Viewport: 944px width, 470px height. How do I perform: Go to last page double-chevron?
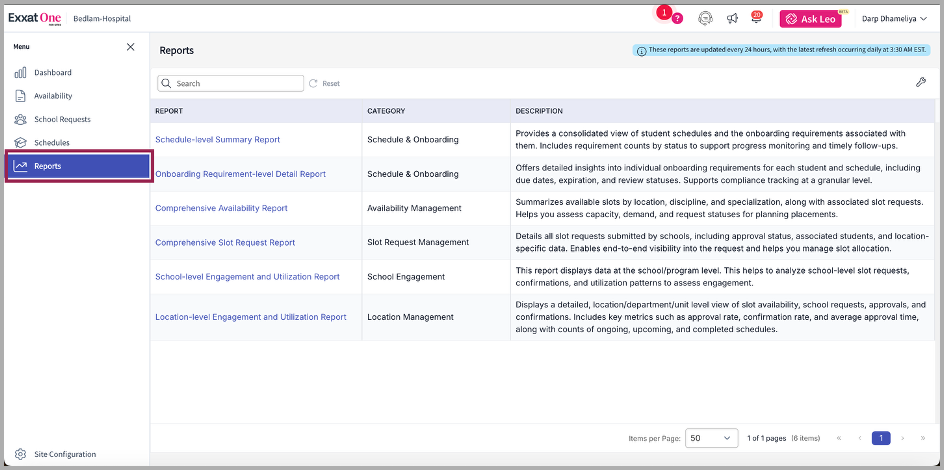pos(921,438)
